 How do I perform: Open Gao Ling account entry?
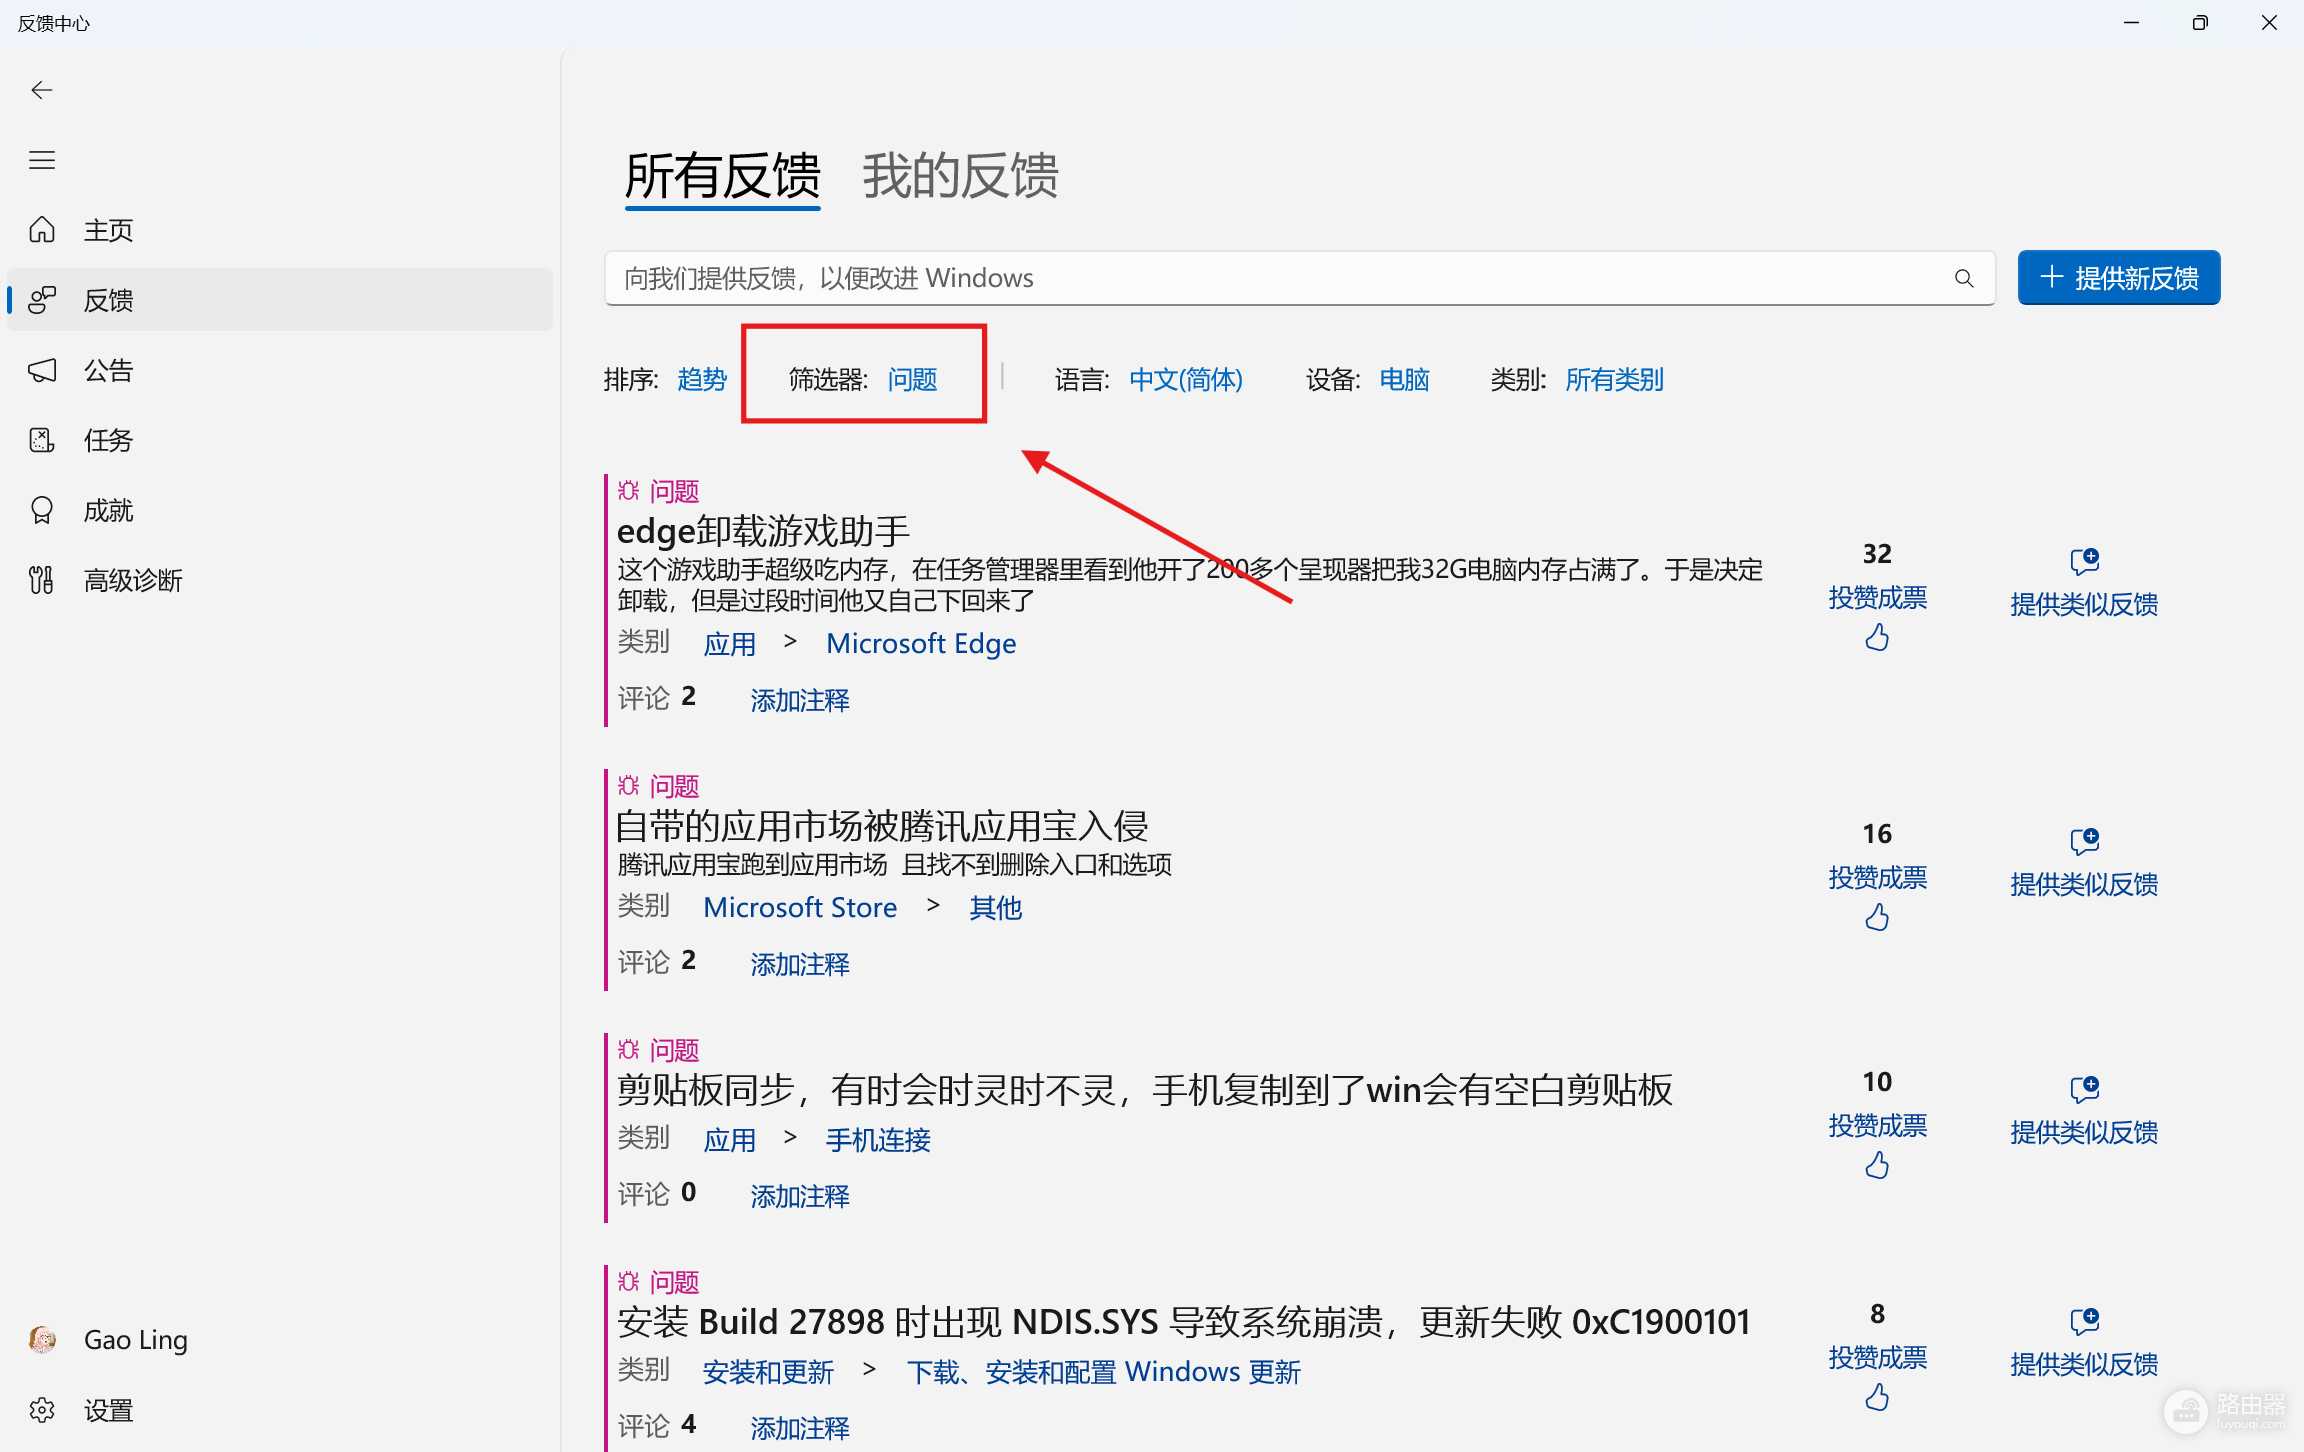click(280, 1340)
